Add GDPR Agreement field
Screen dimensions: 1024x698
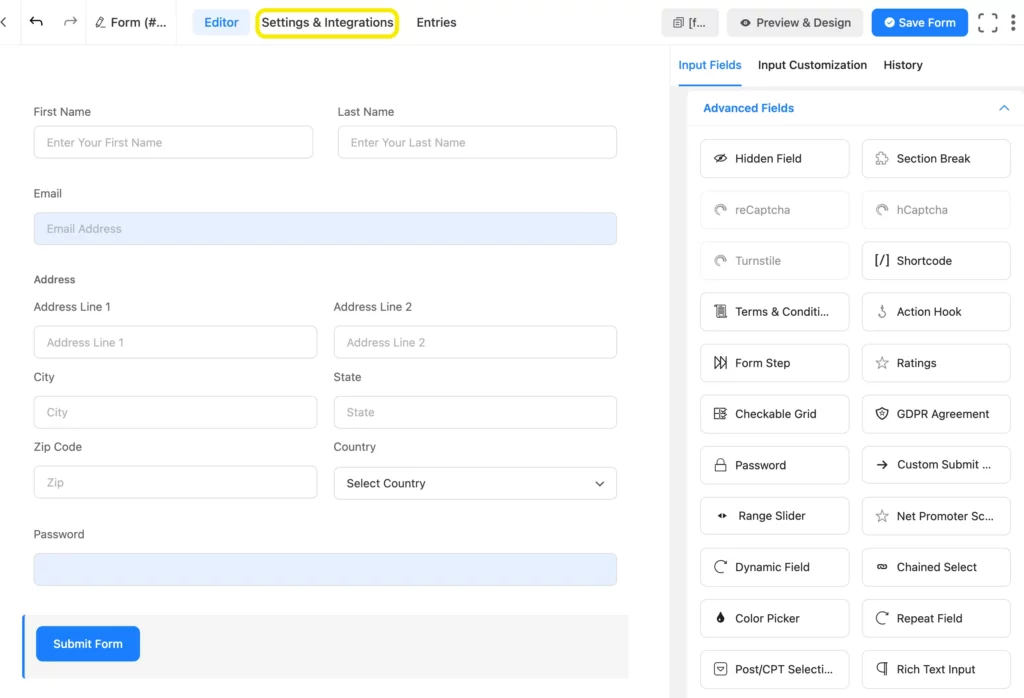tap(936, 413)
